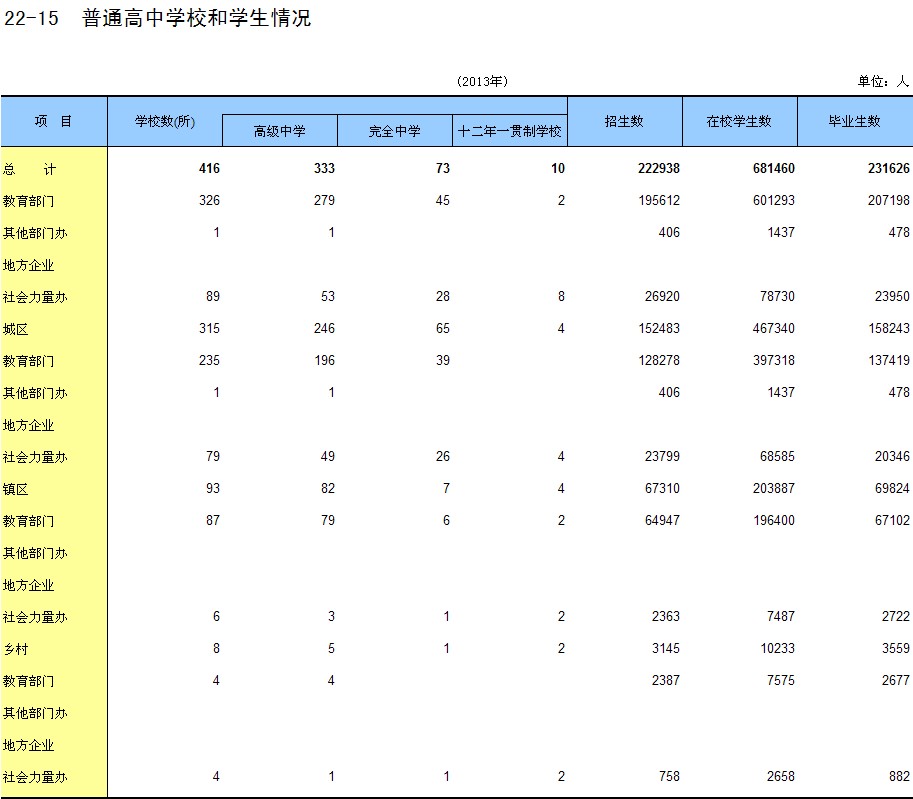The image size is (913, 799).
Task: Click the cell showing 203887
Action: (x=773, y=489)
